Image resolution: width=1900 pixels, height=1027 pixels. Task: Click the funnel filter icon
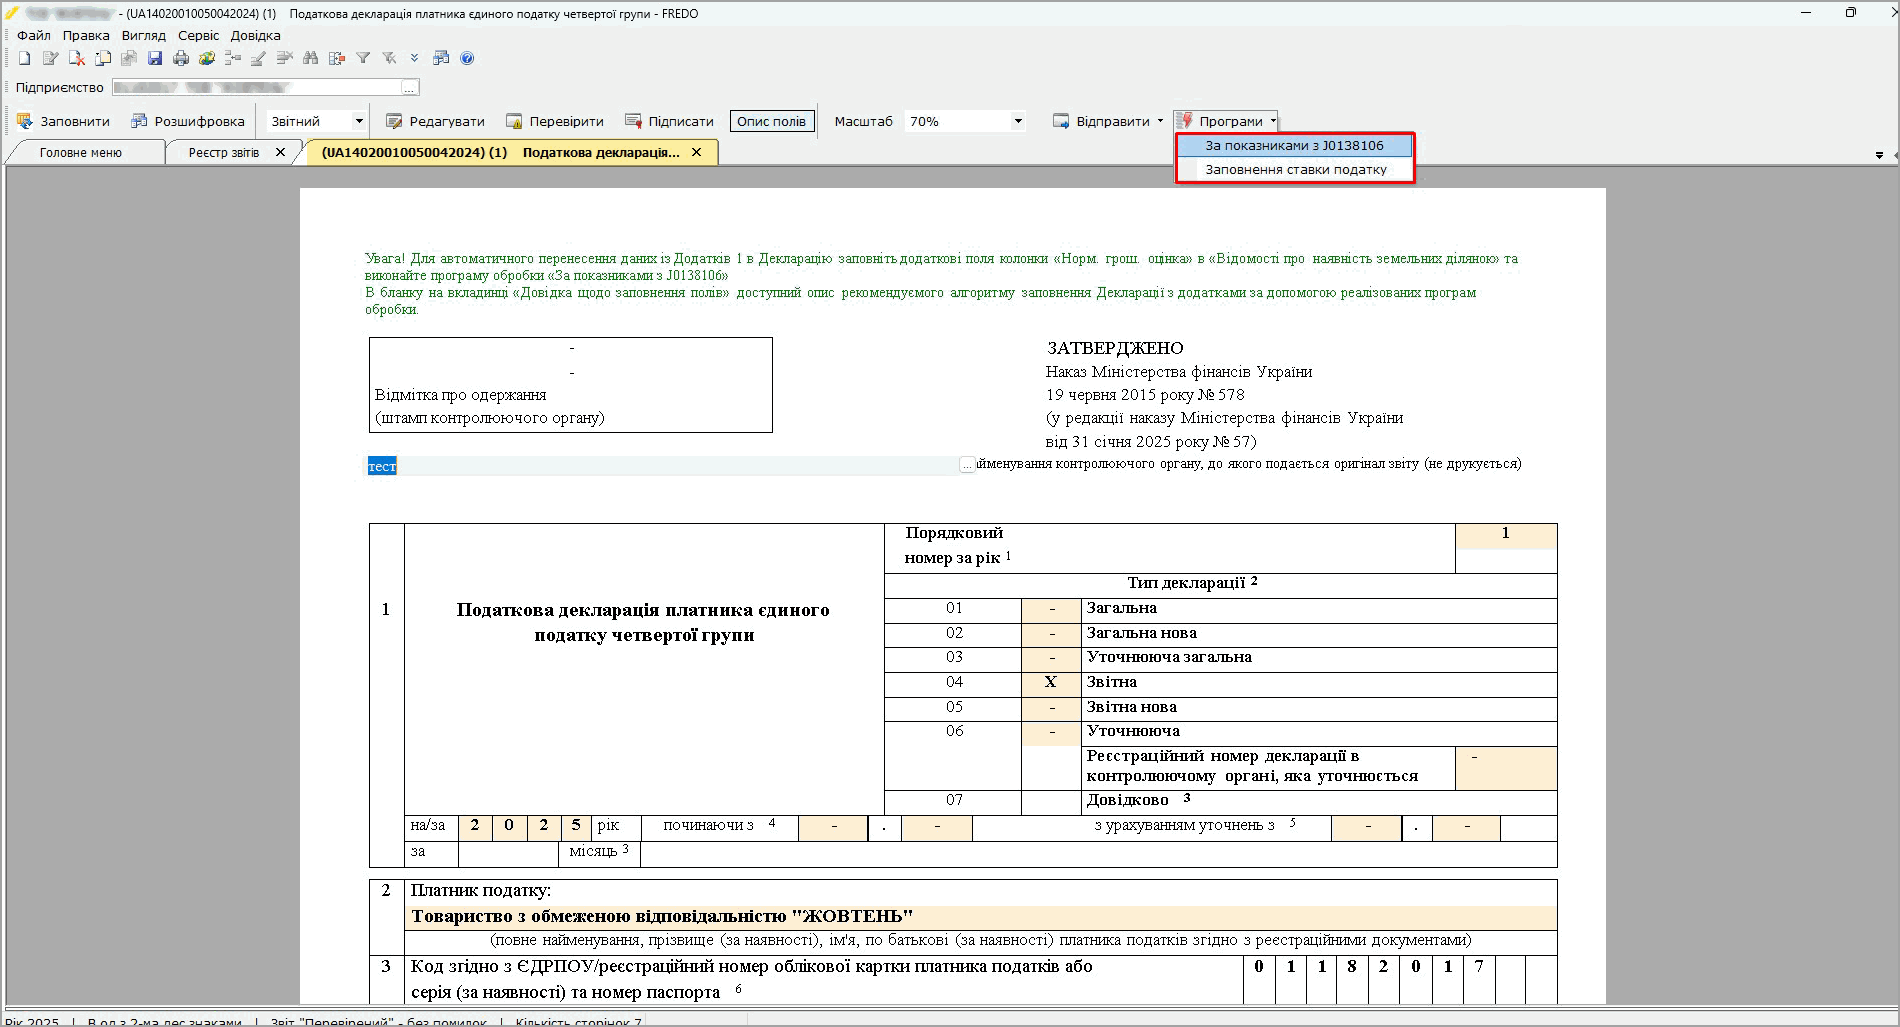pos(363,58)
